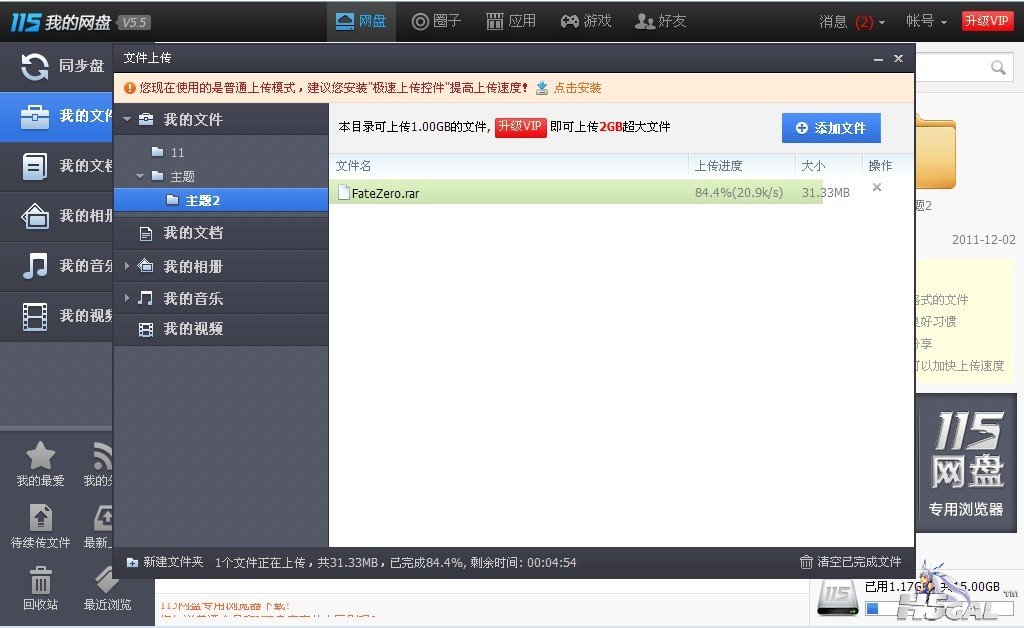Click the 115 我的网盘 logo
Viewport: 1024px width, 628px height.
(x=61, y=22)
